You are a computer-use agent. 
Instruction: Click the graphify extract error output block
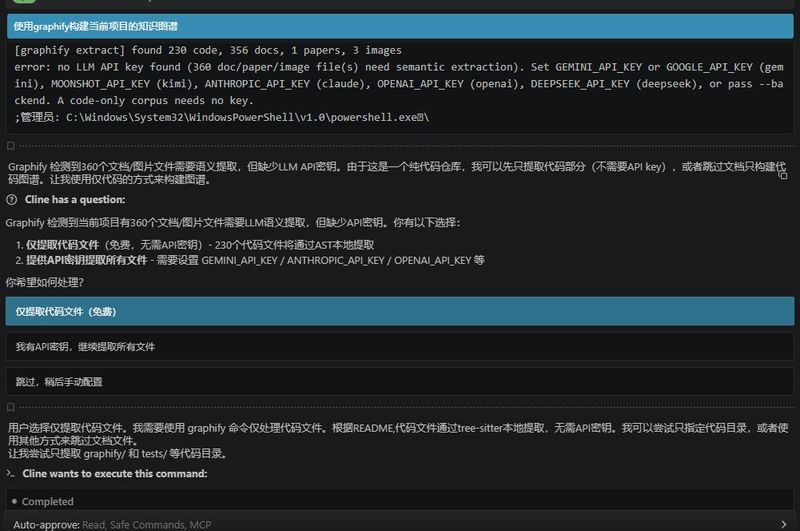(x=399, y=84)
